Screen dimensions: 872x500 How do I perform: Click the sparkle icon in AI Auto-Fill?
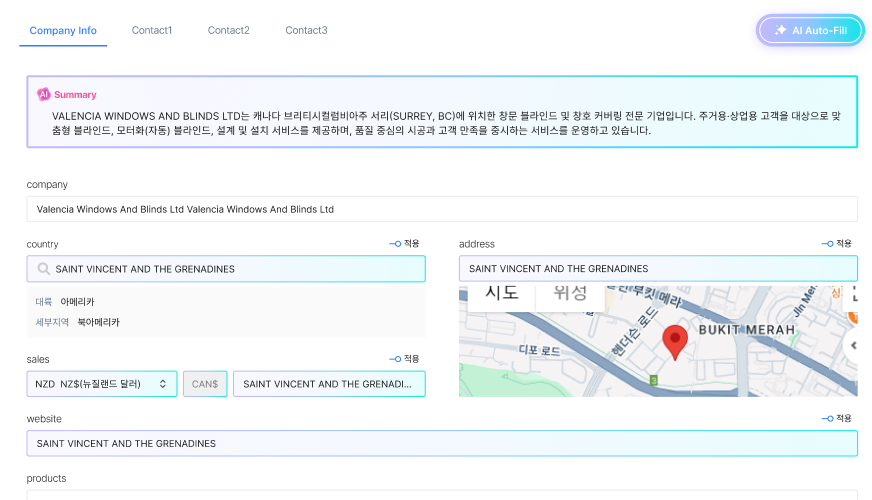click(x=780, y=31)
